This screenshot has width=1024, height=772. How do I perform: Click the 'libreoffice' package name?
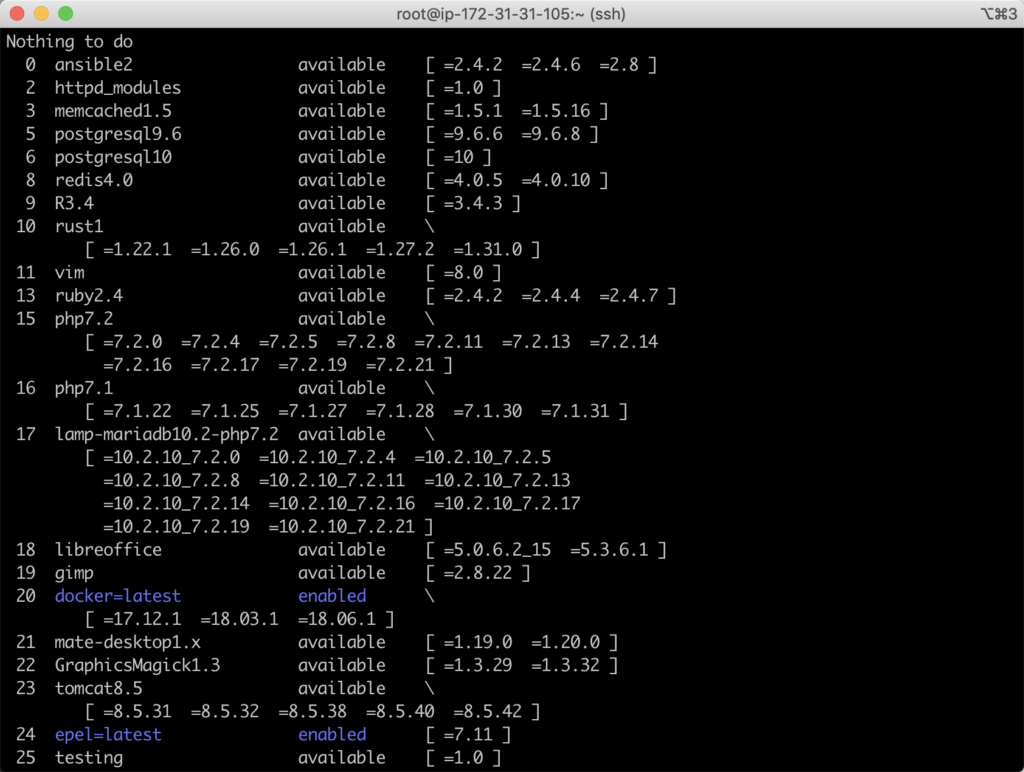(108, 550)
